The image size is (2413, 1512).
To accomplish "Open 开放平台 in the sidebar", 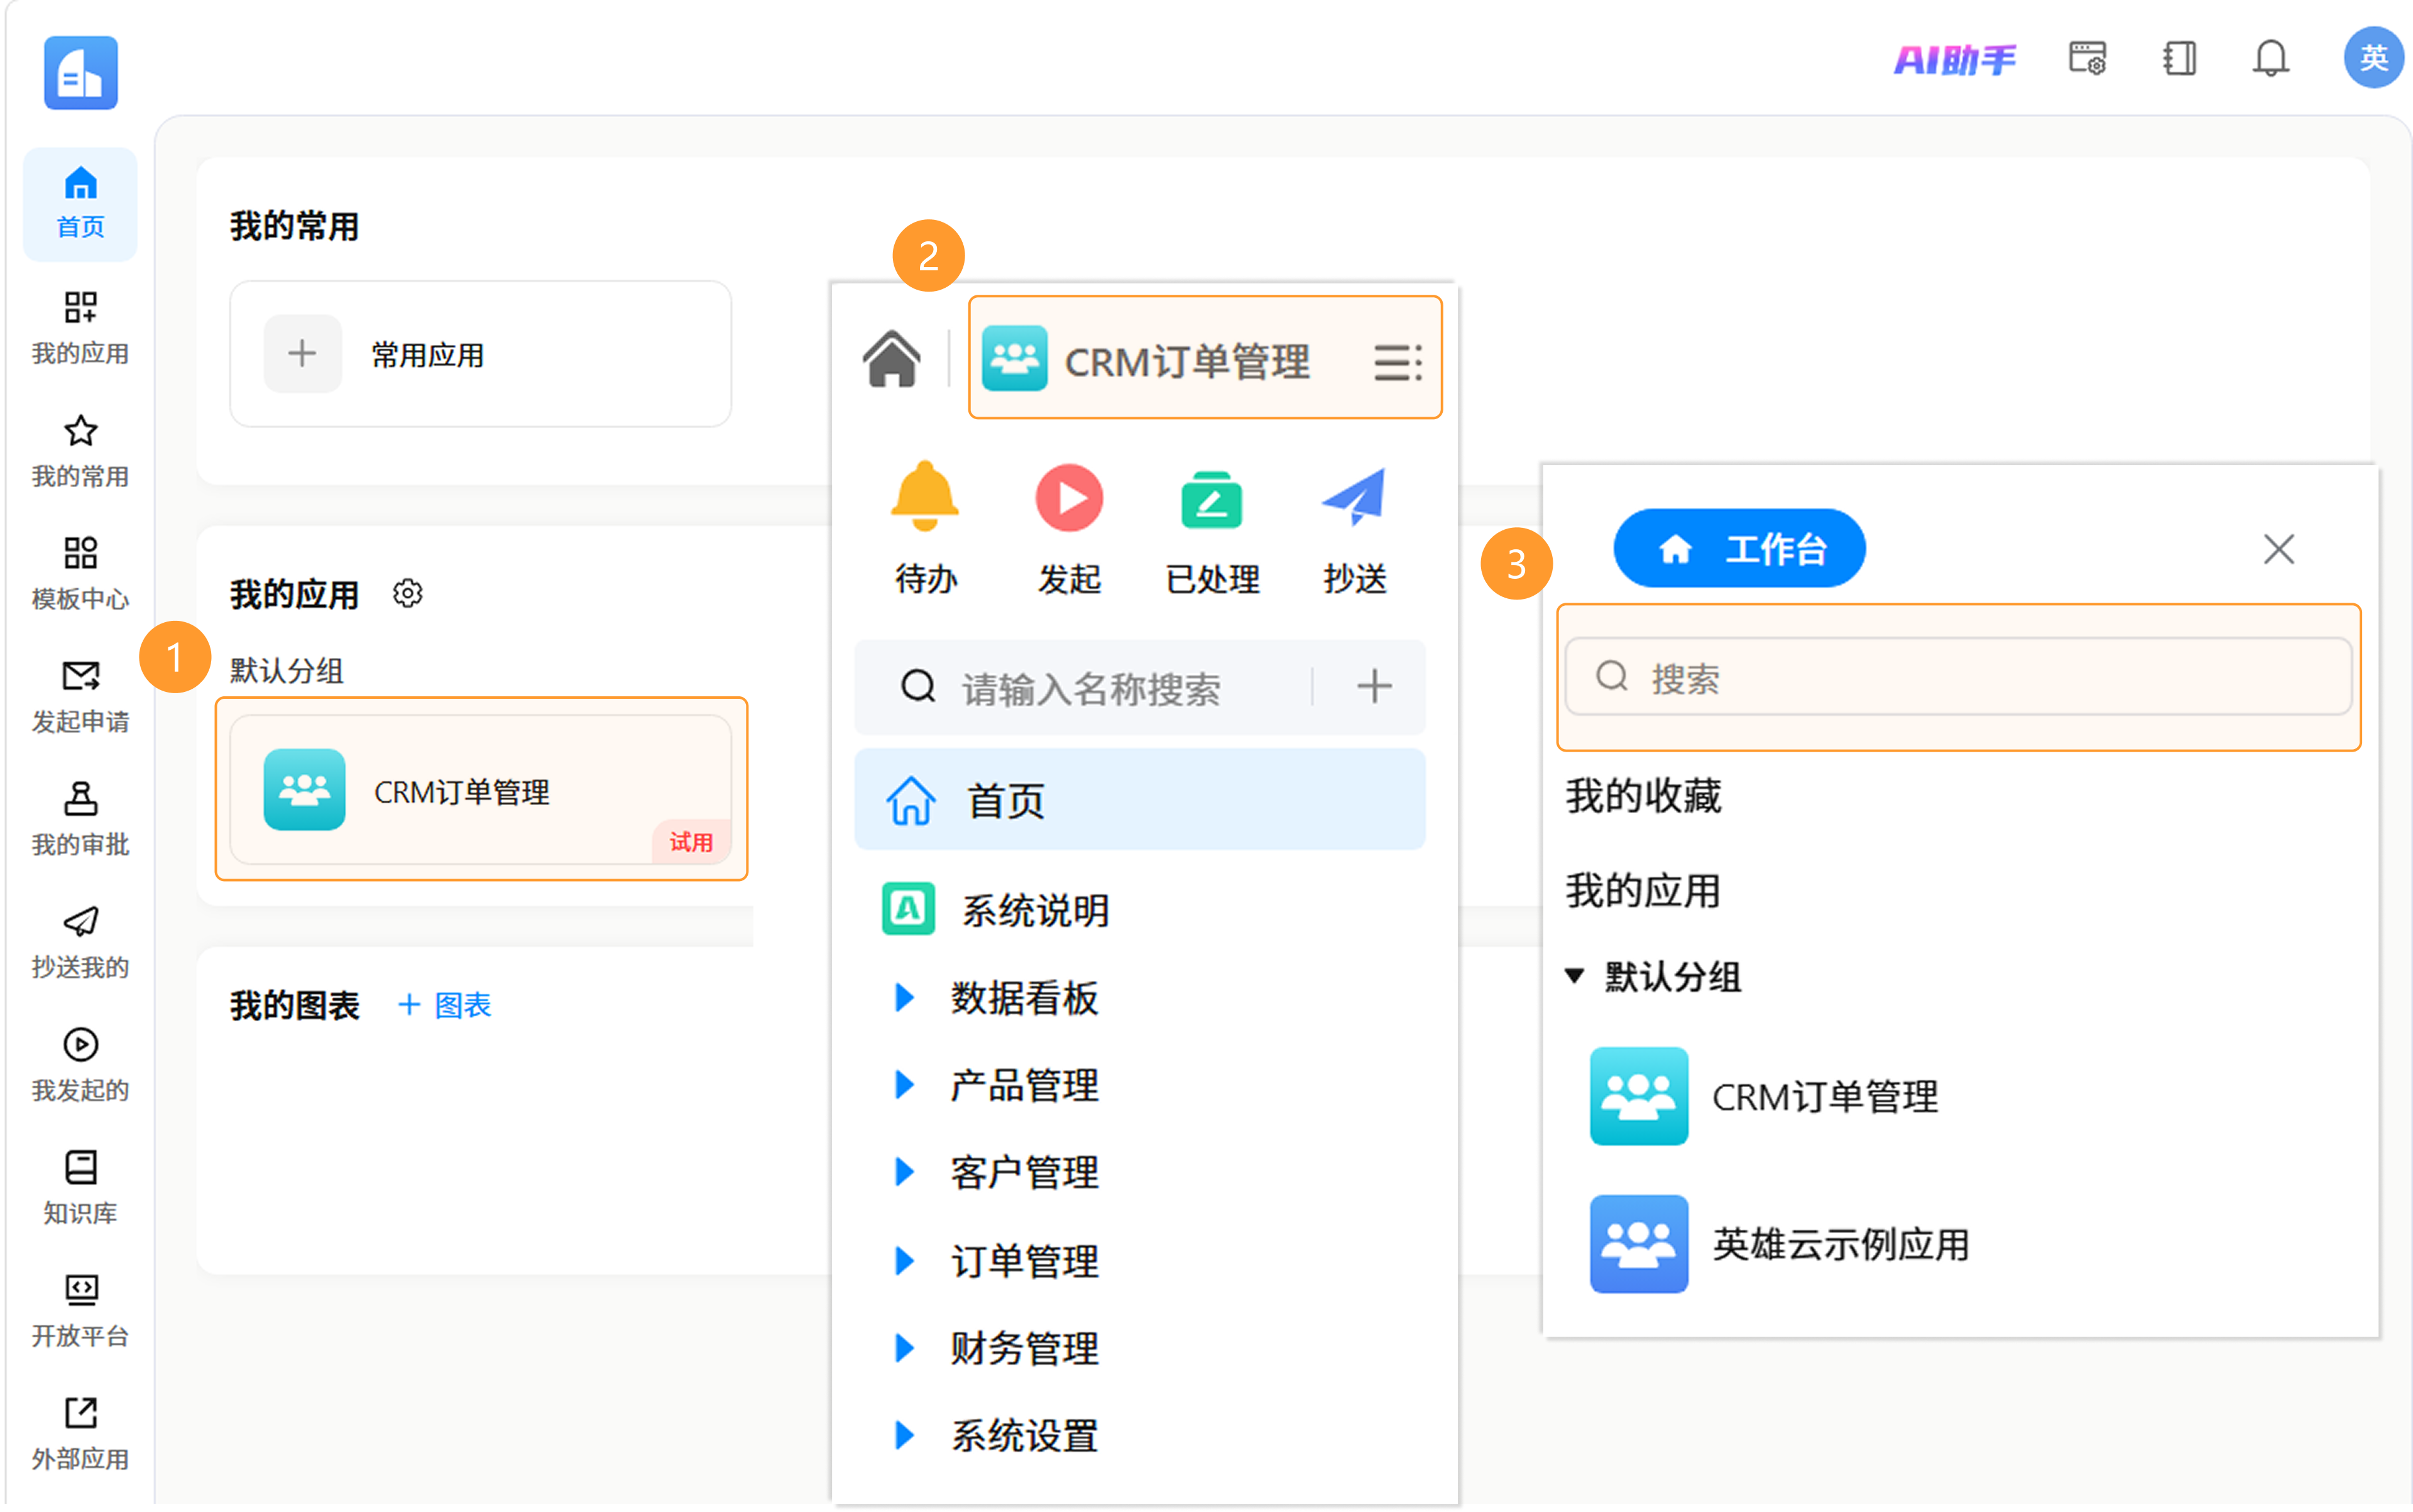I will 80,1311.
